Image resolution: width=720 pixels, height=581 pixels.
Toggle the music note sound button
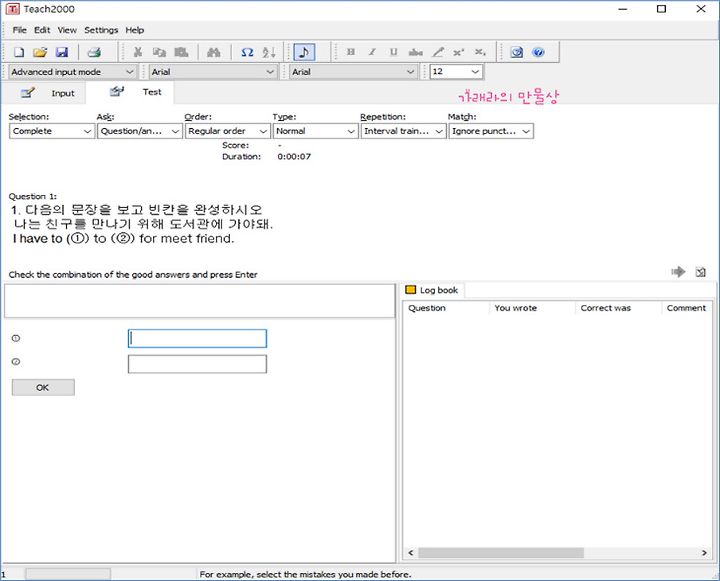(304, 52)
